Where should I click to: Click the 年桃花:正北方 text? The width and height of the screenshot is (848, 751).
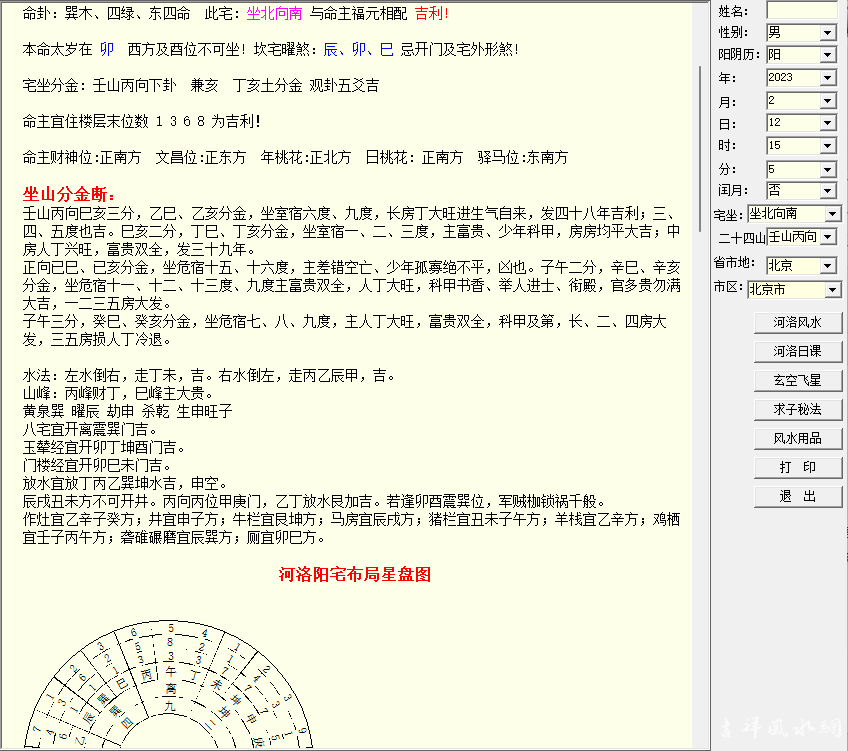(306, 158)
